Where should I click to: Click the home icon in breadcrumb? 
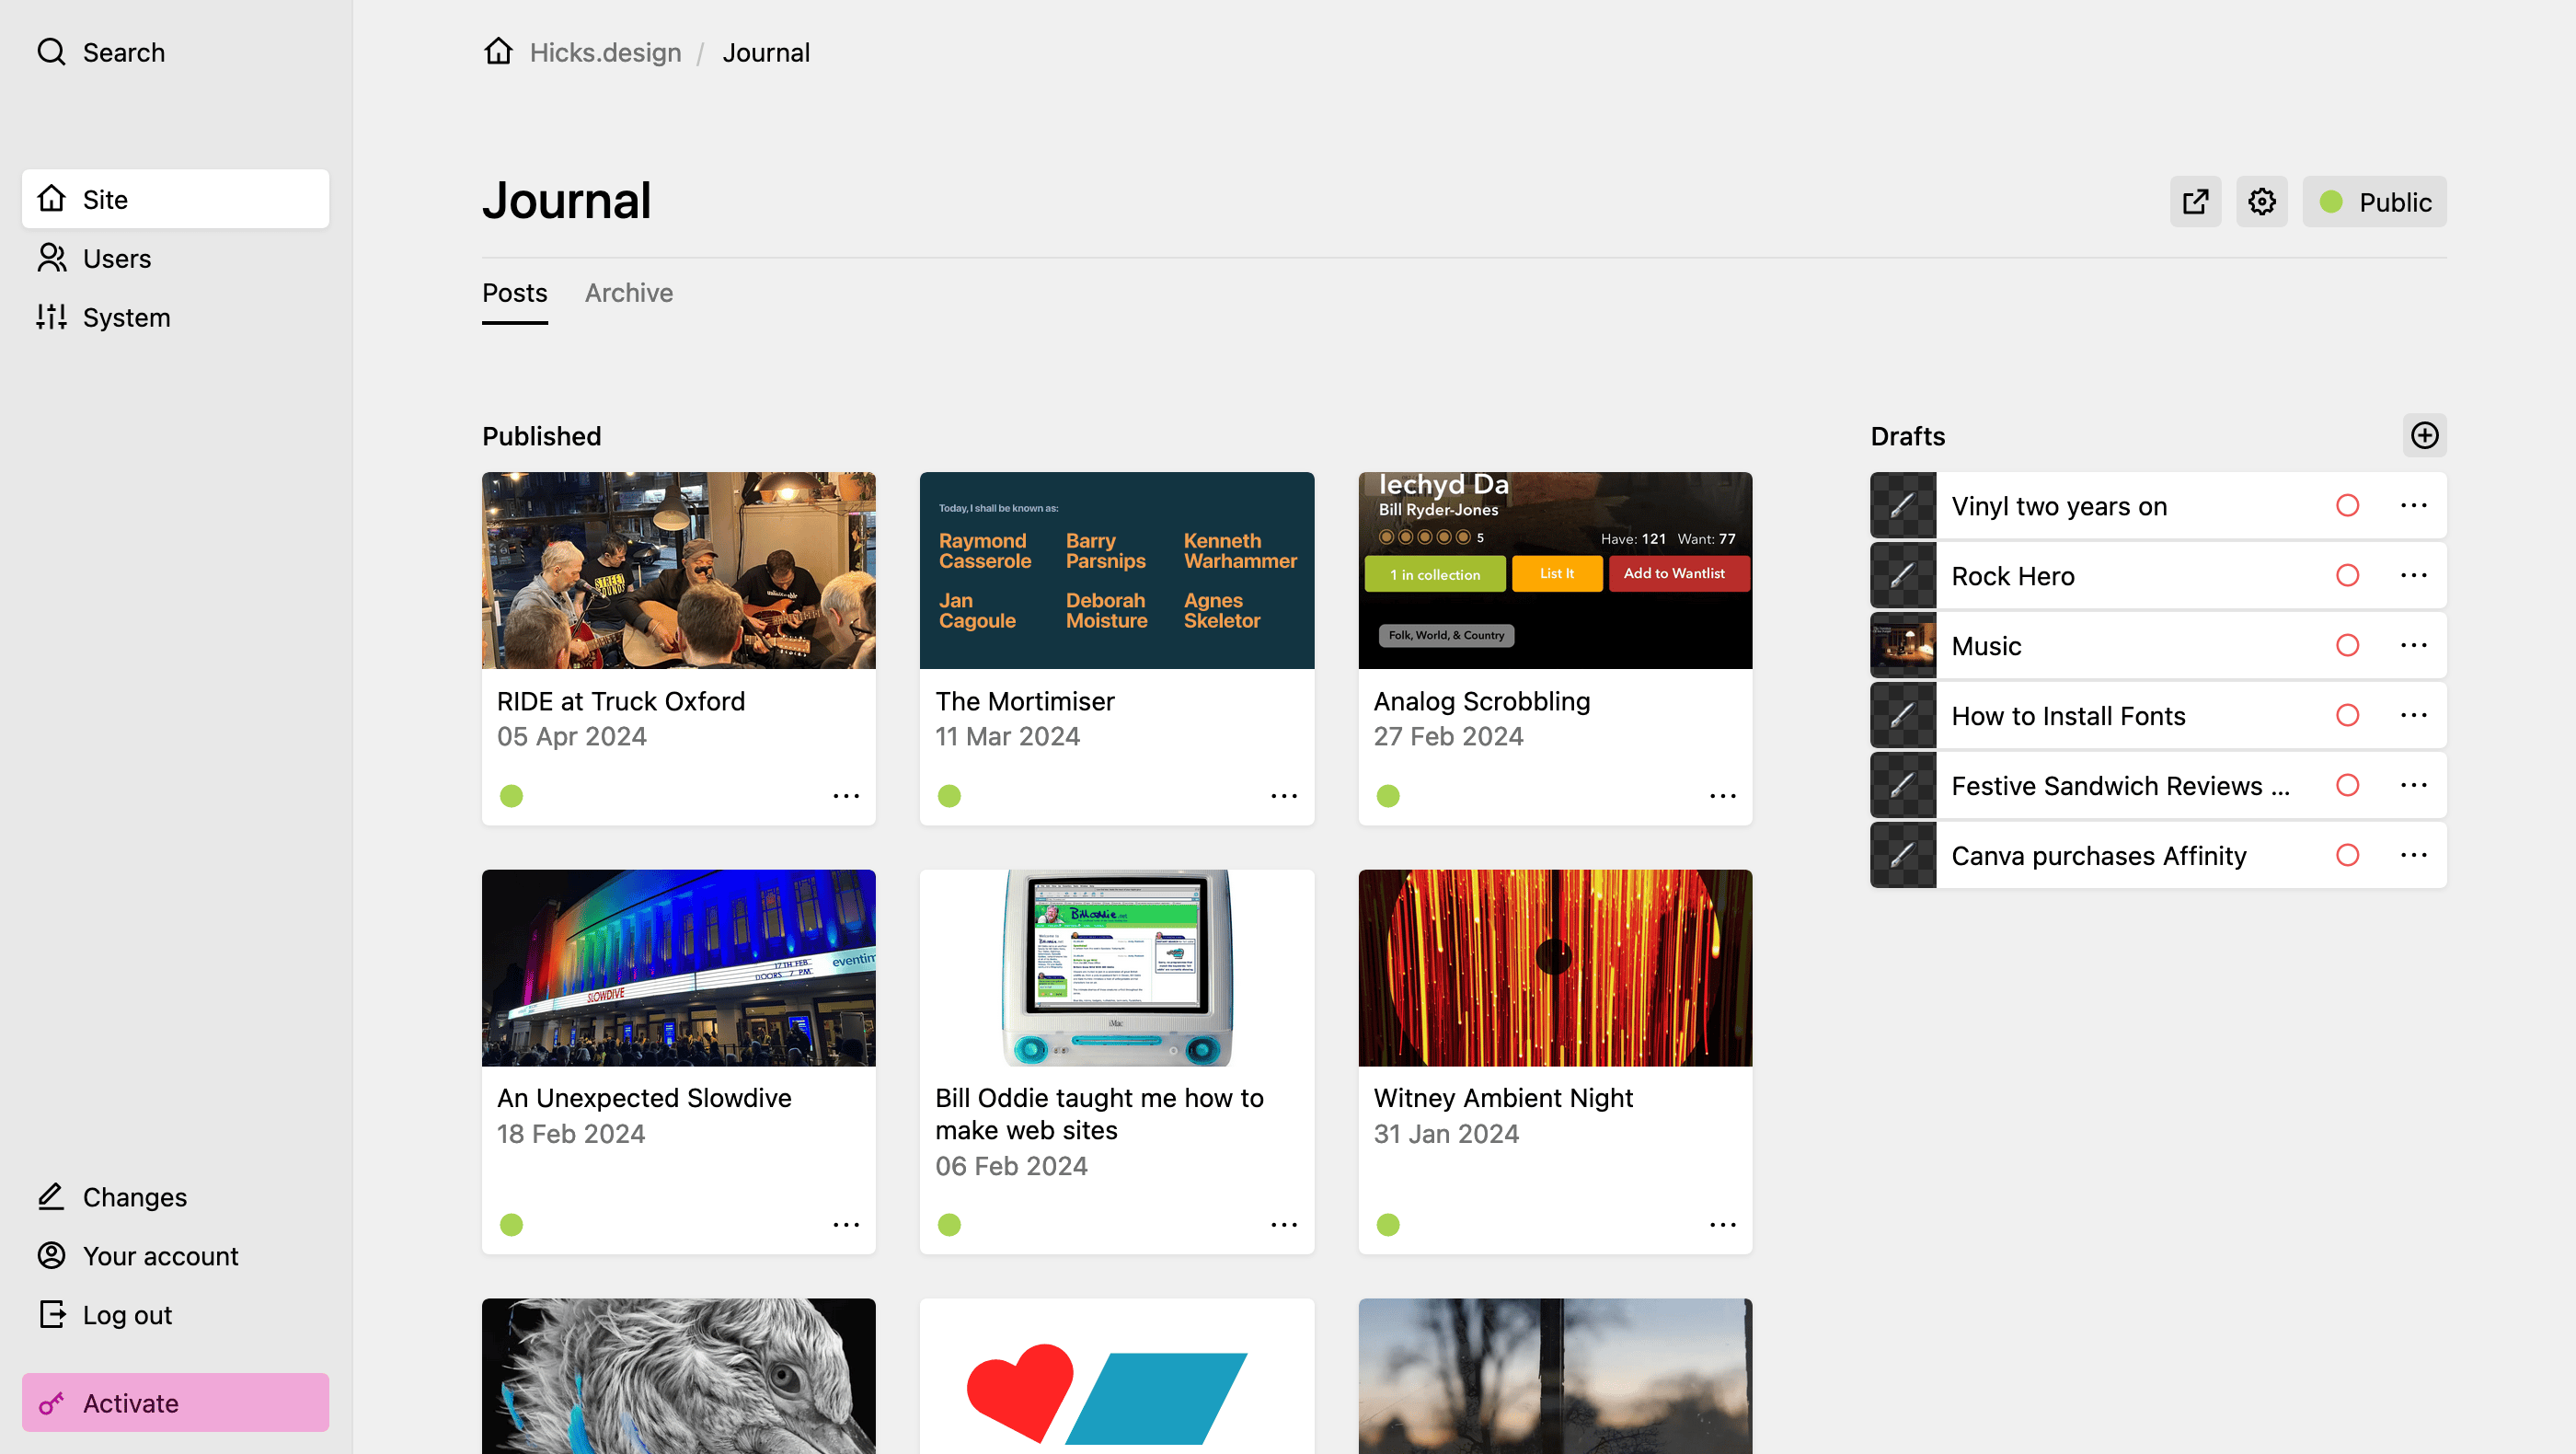pos(498,51)
